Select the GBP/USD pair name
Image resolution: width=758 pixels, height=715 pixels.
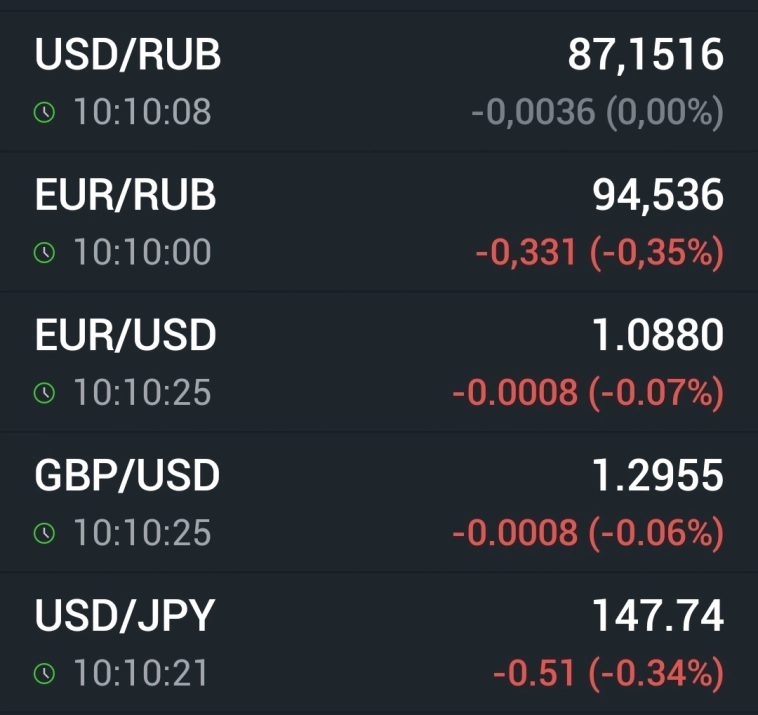(x=127, y=476)
